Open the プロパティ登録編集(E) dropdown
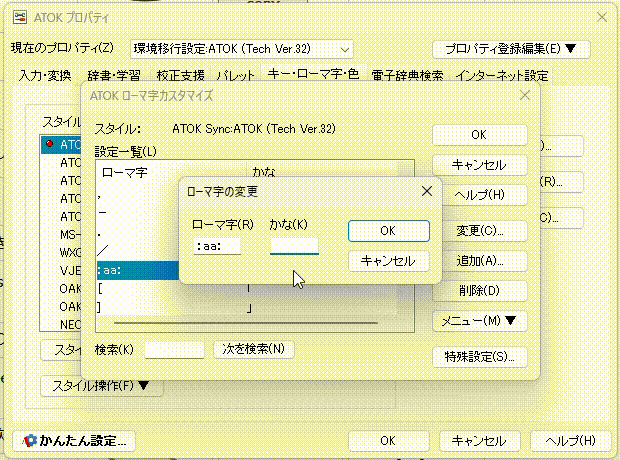The width and height of the screenshot is (620, 460). coord(511,49)
